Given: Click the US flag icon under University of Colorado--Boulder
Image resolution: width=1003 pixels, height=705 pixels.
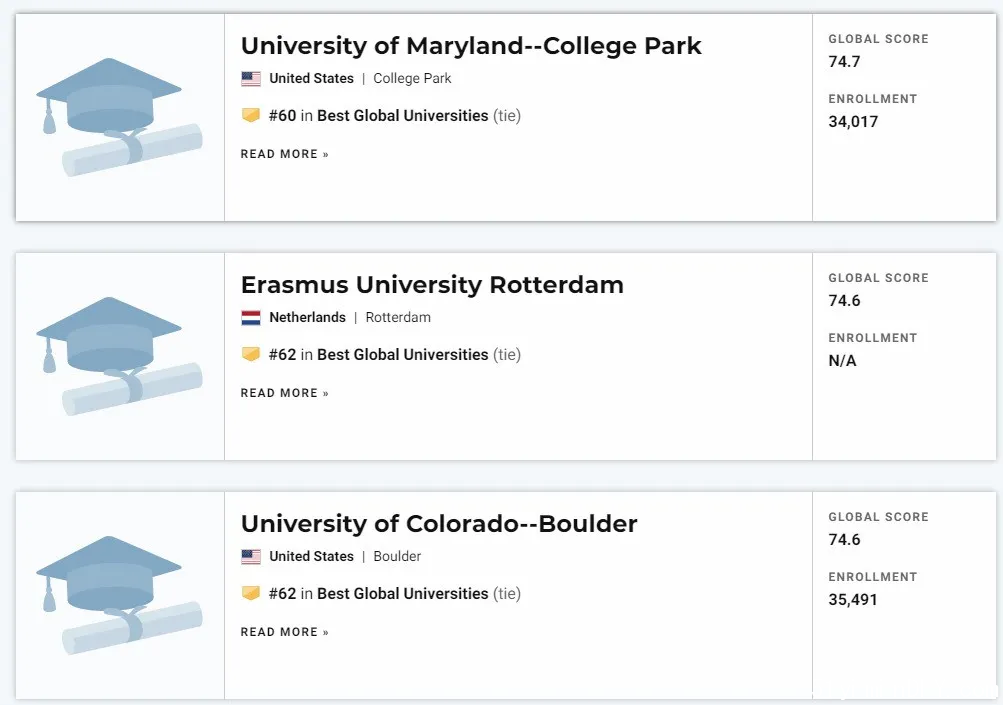Looking at the screenshot, I should (x=251, y=557).
